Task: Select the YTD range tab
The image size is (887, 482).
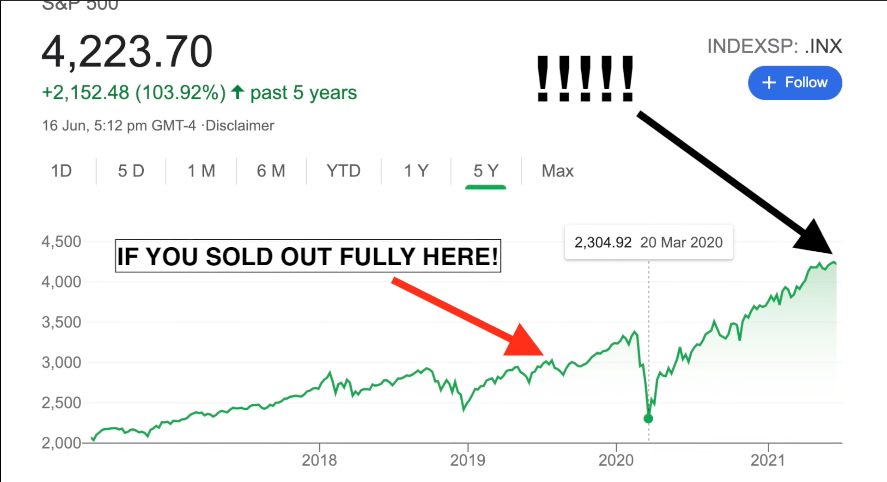Action: pyautogui.click(x=343, y=171)
